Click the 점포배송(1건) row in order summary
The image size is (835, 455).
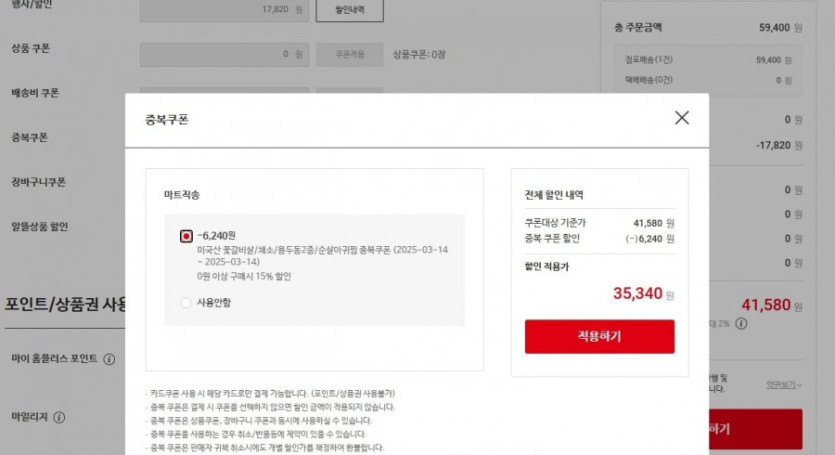(x=708, y=60)
